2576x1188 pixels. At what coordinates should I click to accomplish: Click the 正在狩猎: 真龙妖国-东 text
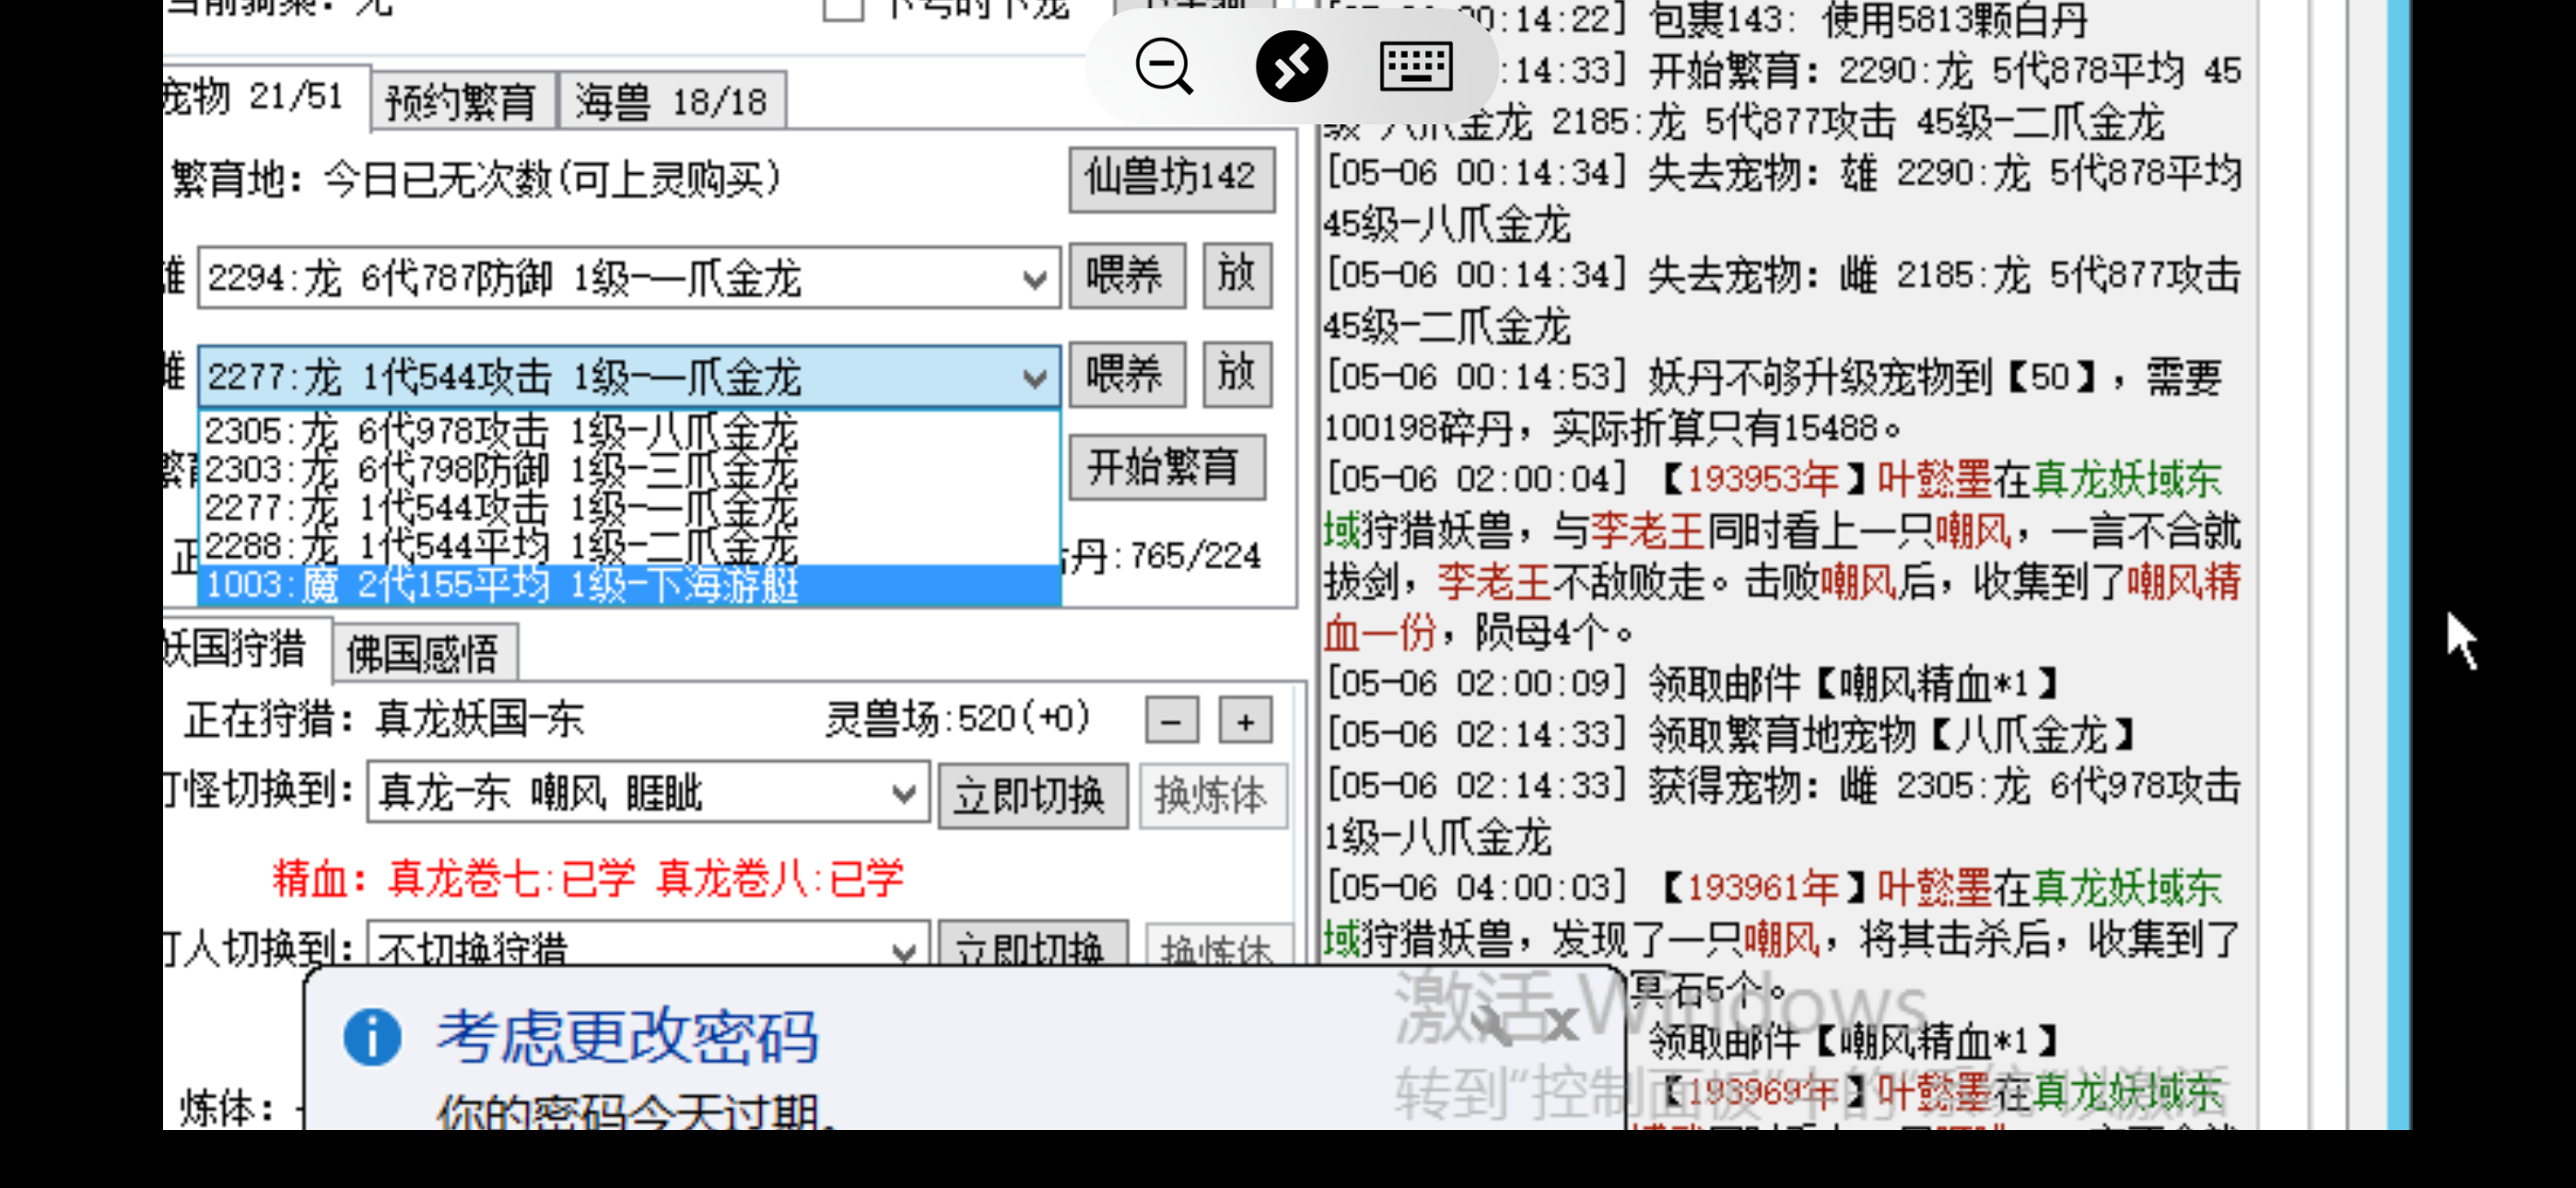tap(384, 720)
